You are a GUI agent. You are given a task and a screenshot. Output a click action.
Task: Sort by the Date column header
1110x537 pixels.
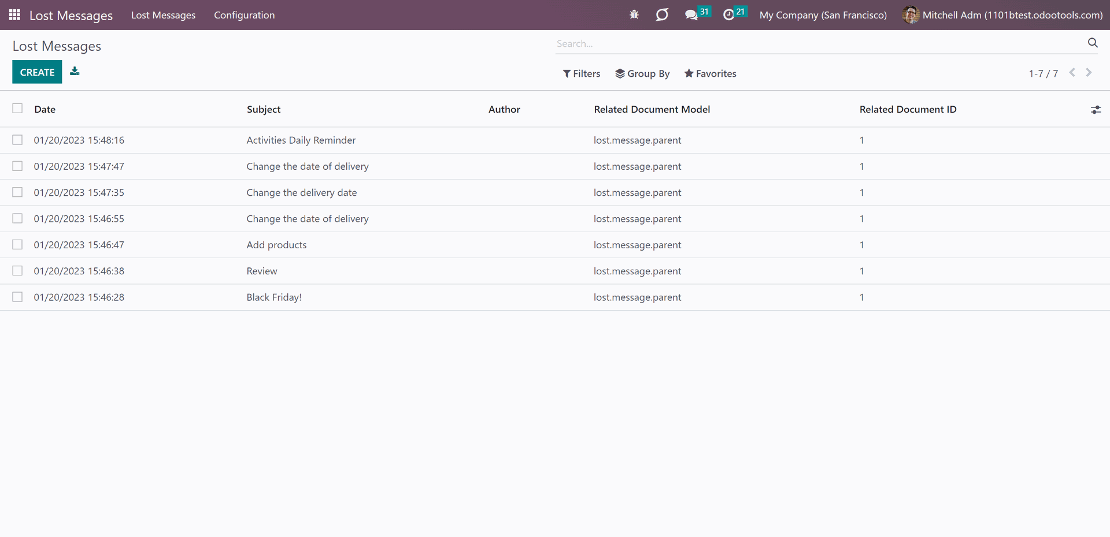tap(45, 110)
